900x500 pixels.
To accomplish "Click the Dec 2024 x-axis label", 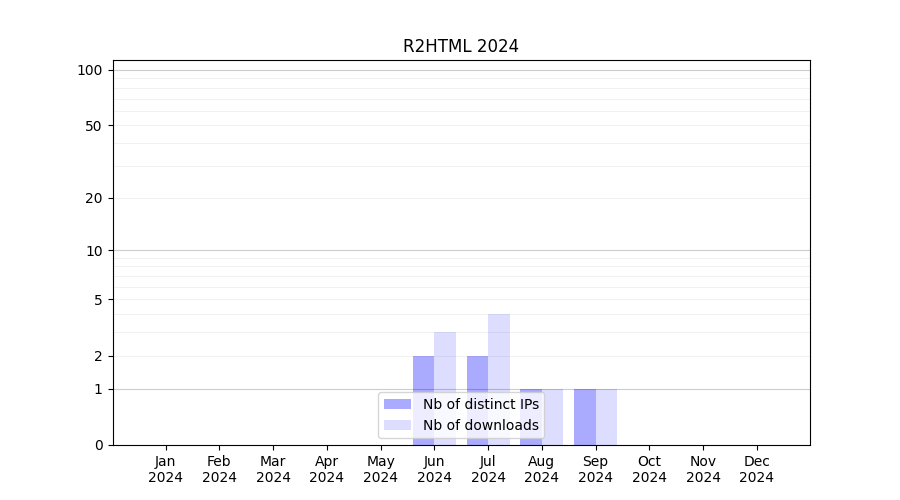I will 756,469.
